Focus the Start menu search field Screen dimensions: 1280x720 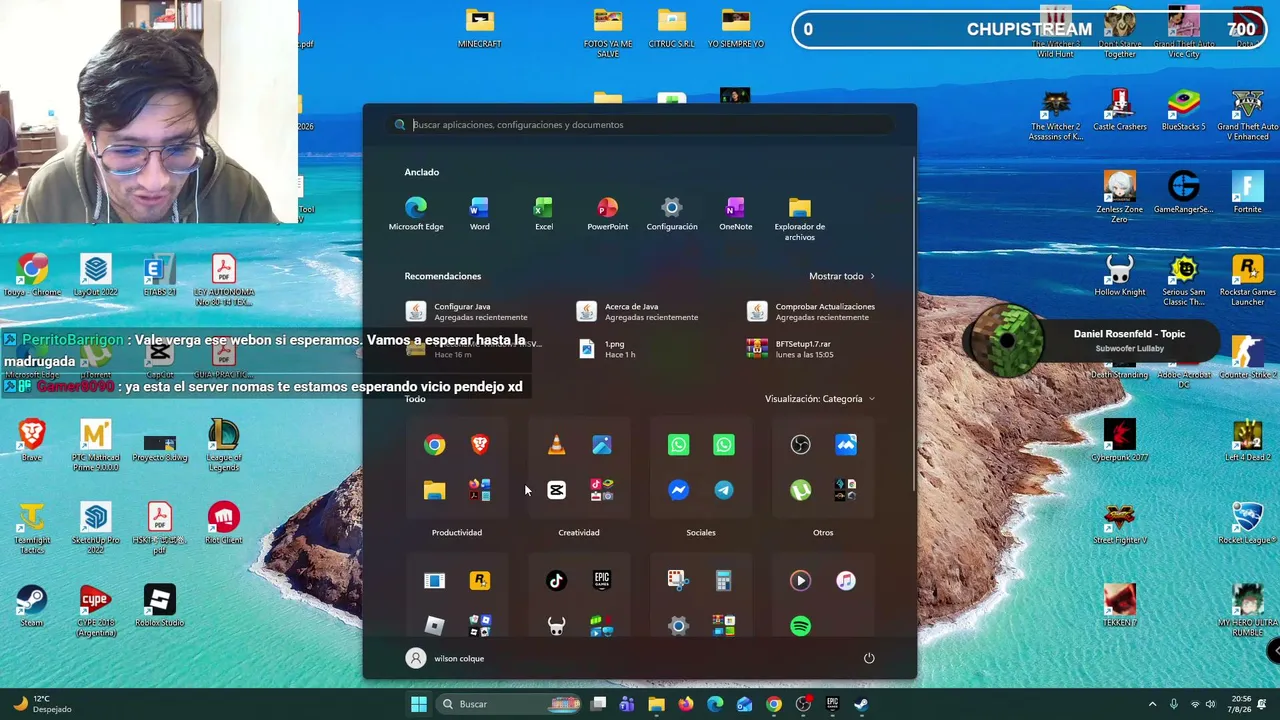[x=640, y=125]
